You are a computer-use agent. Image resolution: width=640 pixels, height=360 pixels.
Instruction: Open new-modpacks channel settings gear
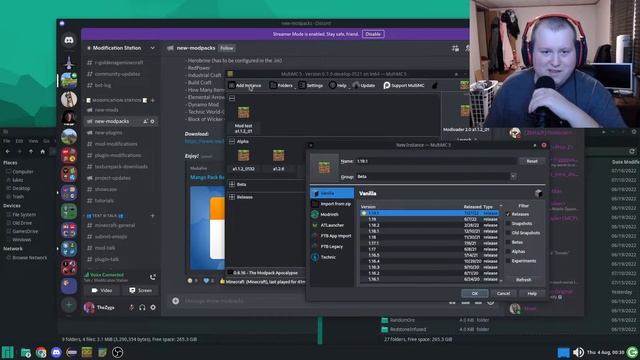click(153, 121)
